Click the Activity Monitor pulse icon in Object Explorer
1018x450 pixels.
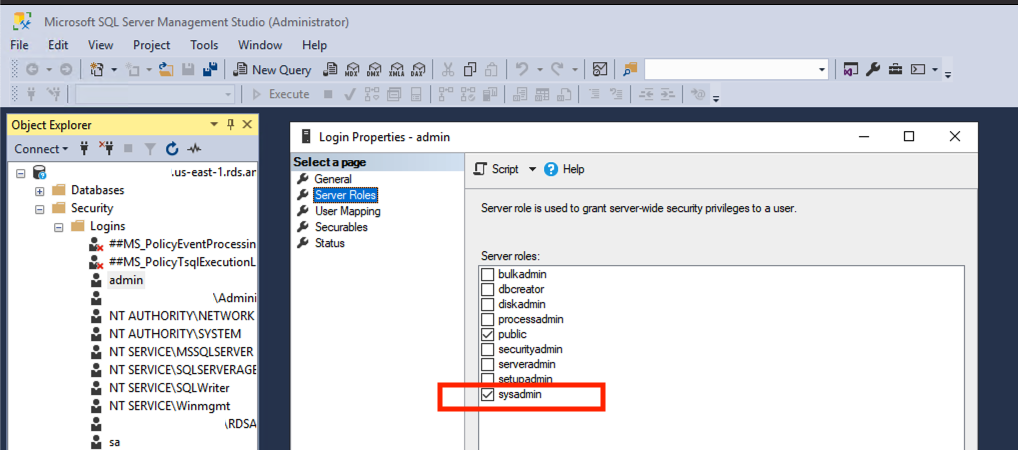193,149
